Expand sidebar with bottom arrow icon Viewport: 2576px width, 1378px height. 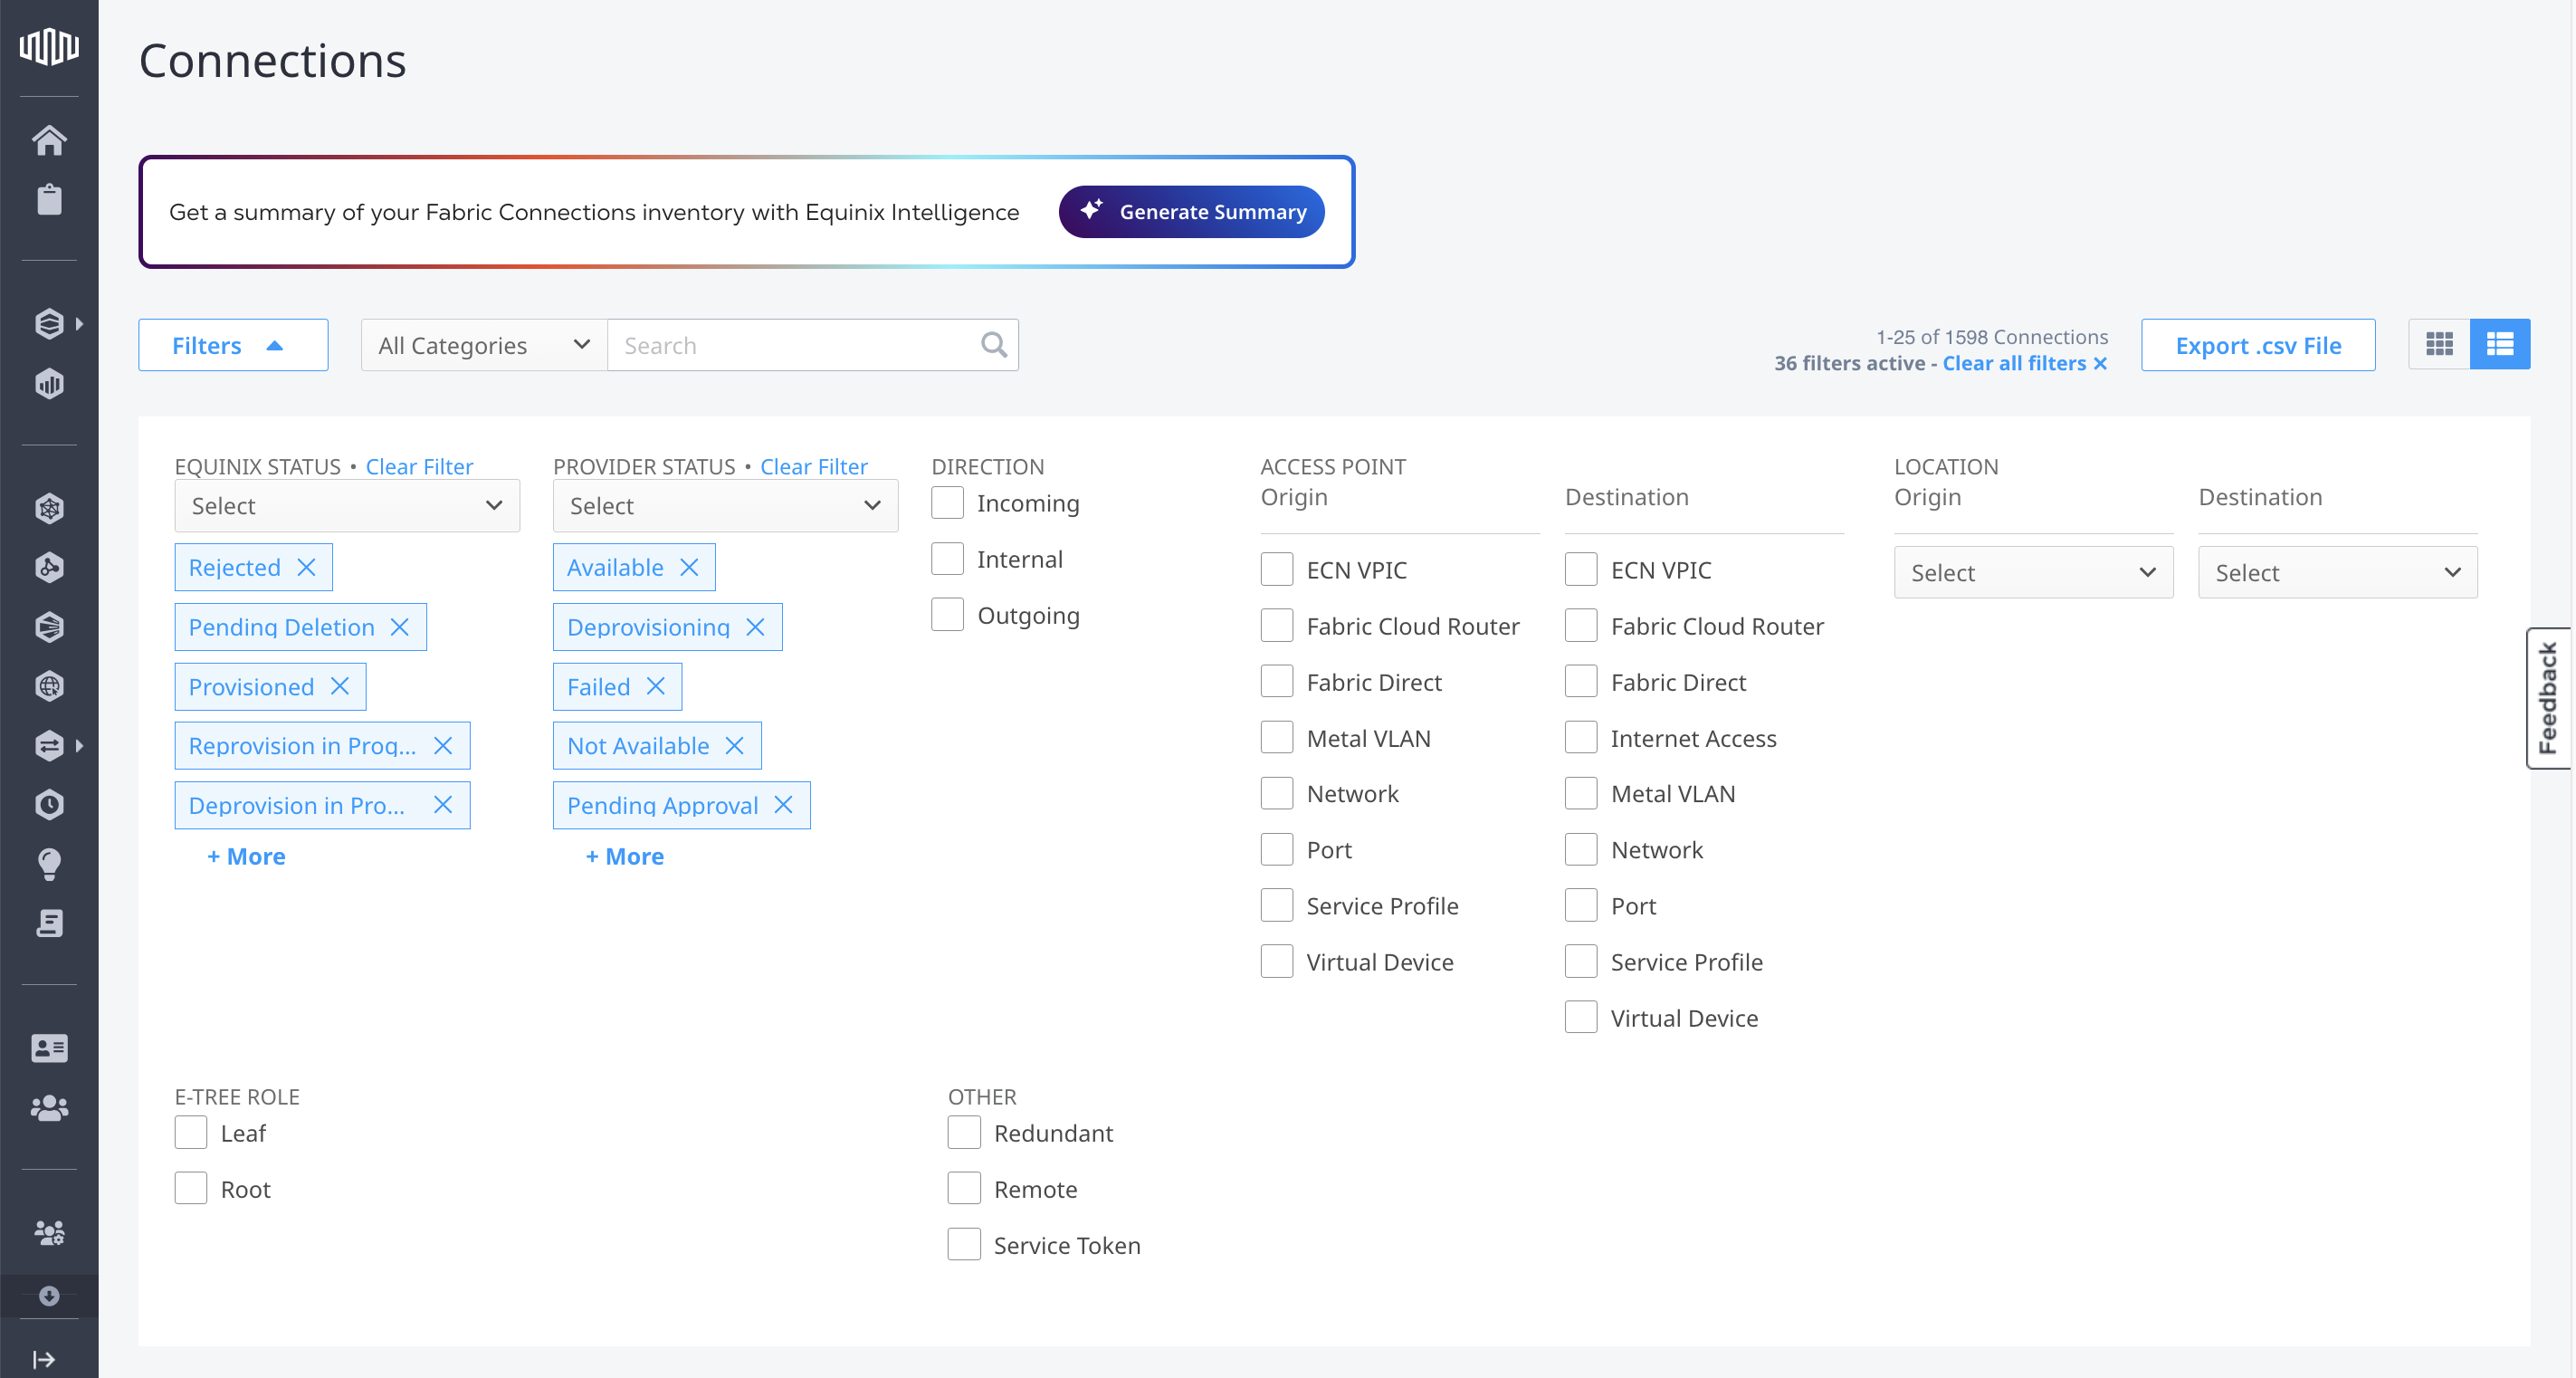(44, 1359)
